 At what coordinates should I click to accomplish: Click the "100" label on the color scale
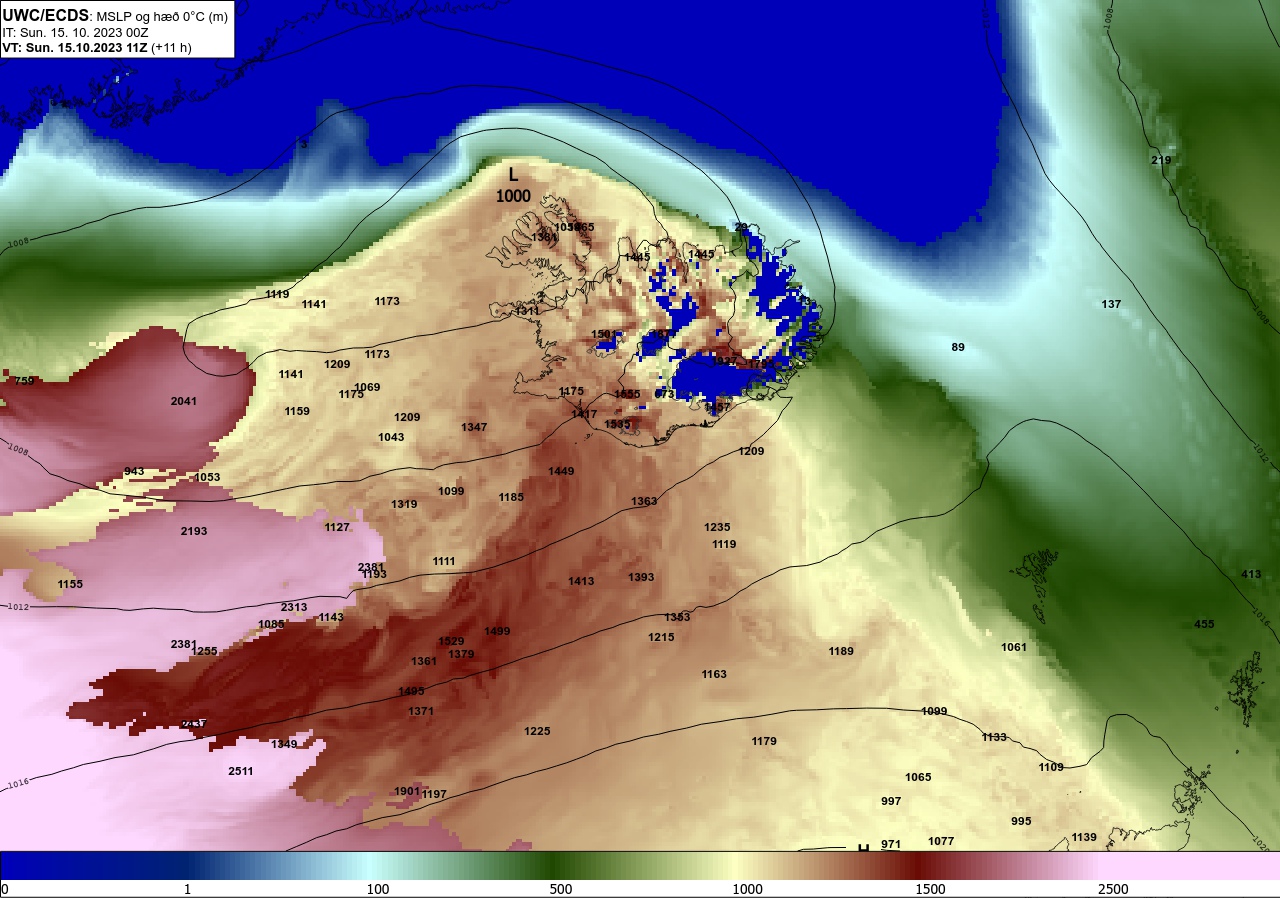pyautogui.click(x=377, y=889)
